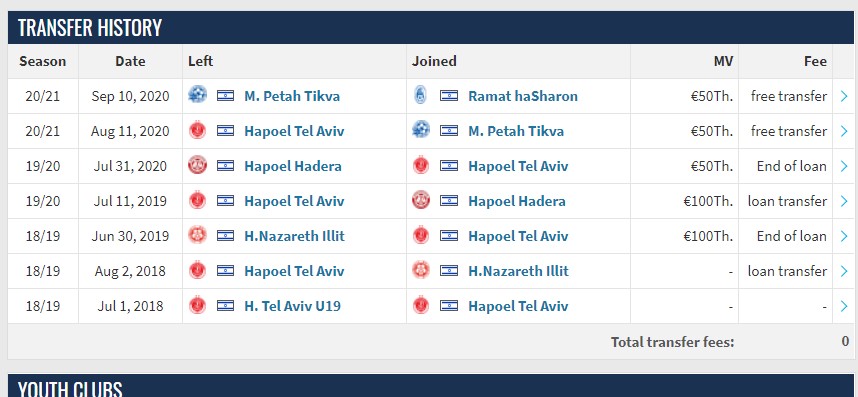Click Israel flag beside H. Tel Aviv U19
858x397 pixels.
225,306
